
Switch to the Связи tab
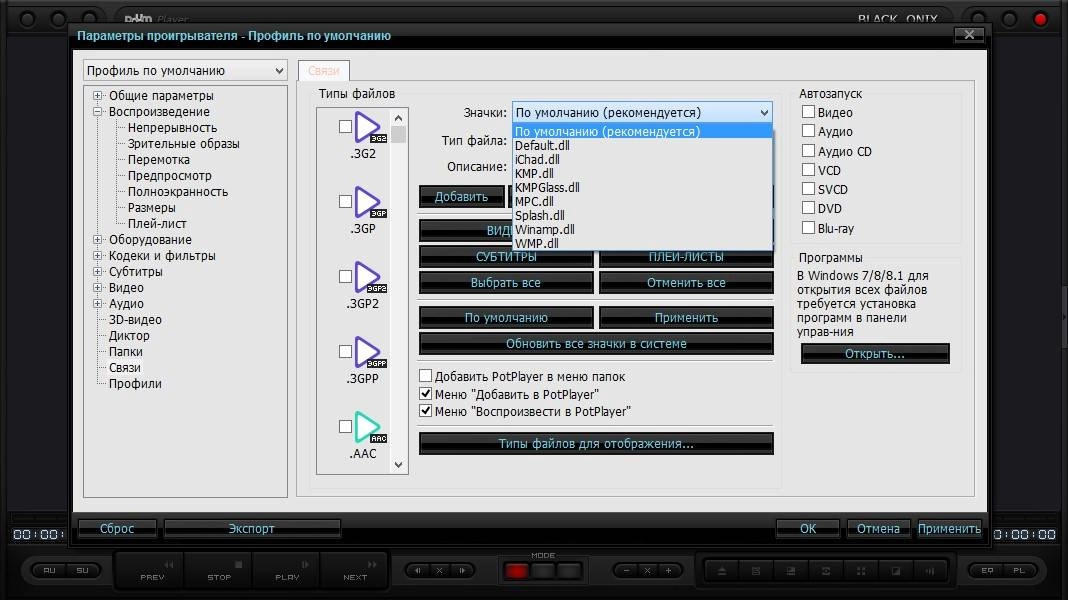coord(324,71)
